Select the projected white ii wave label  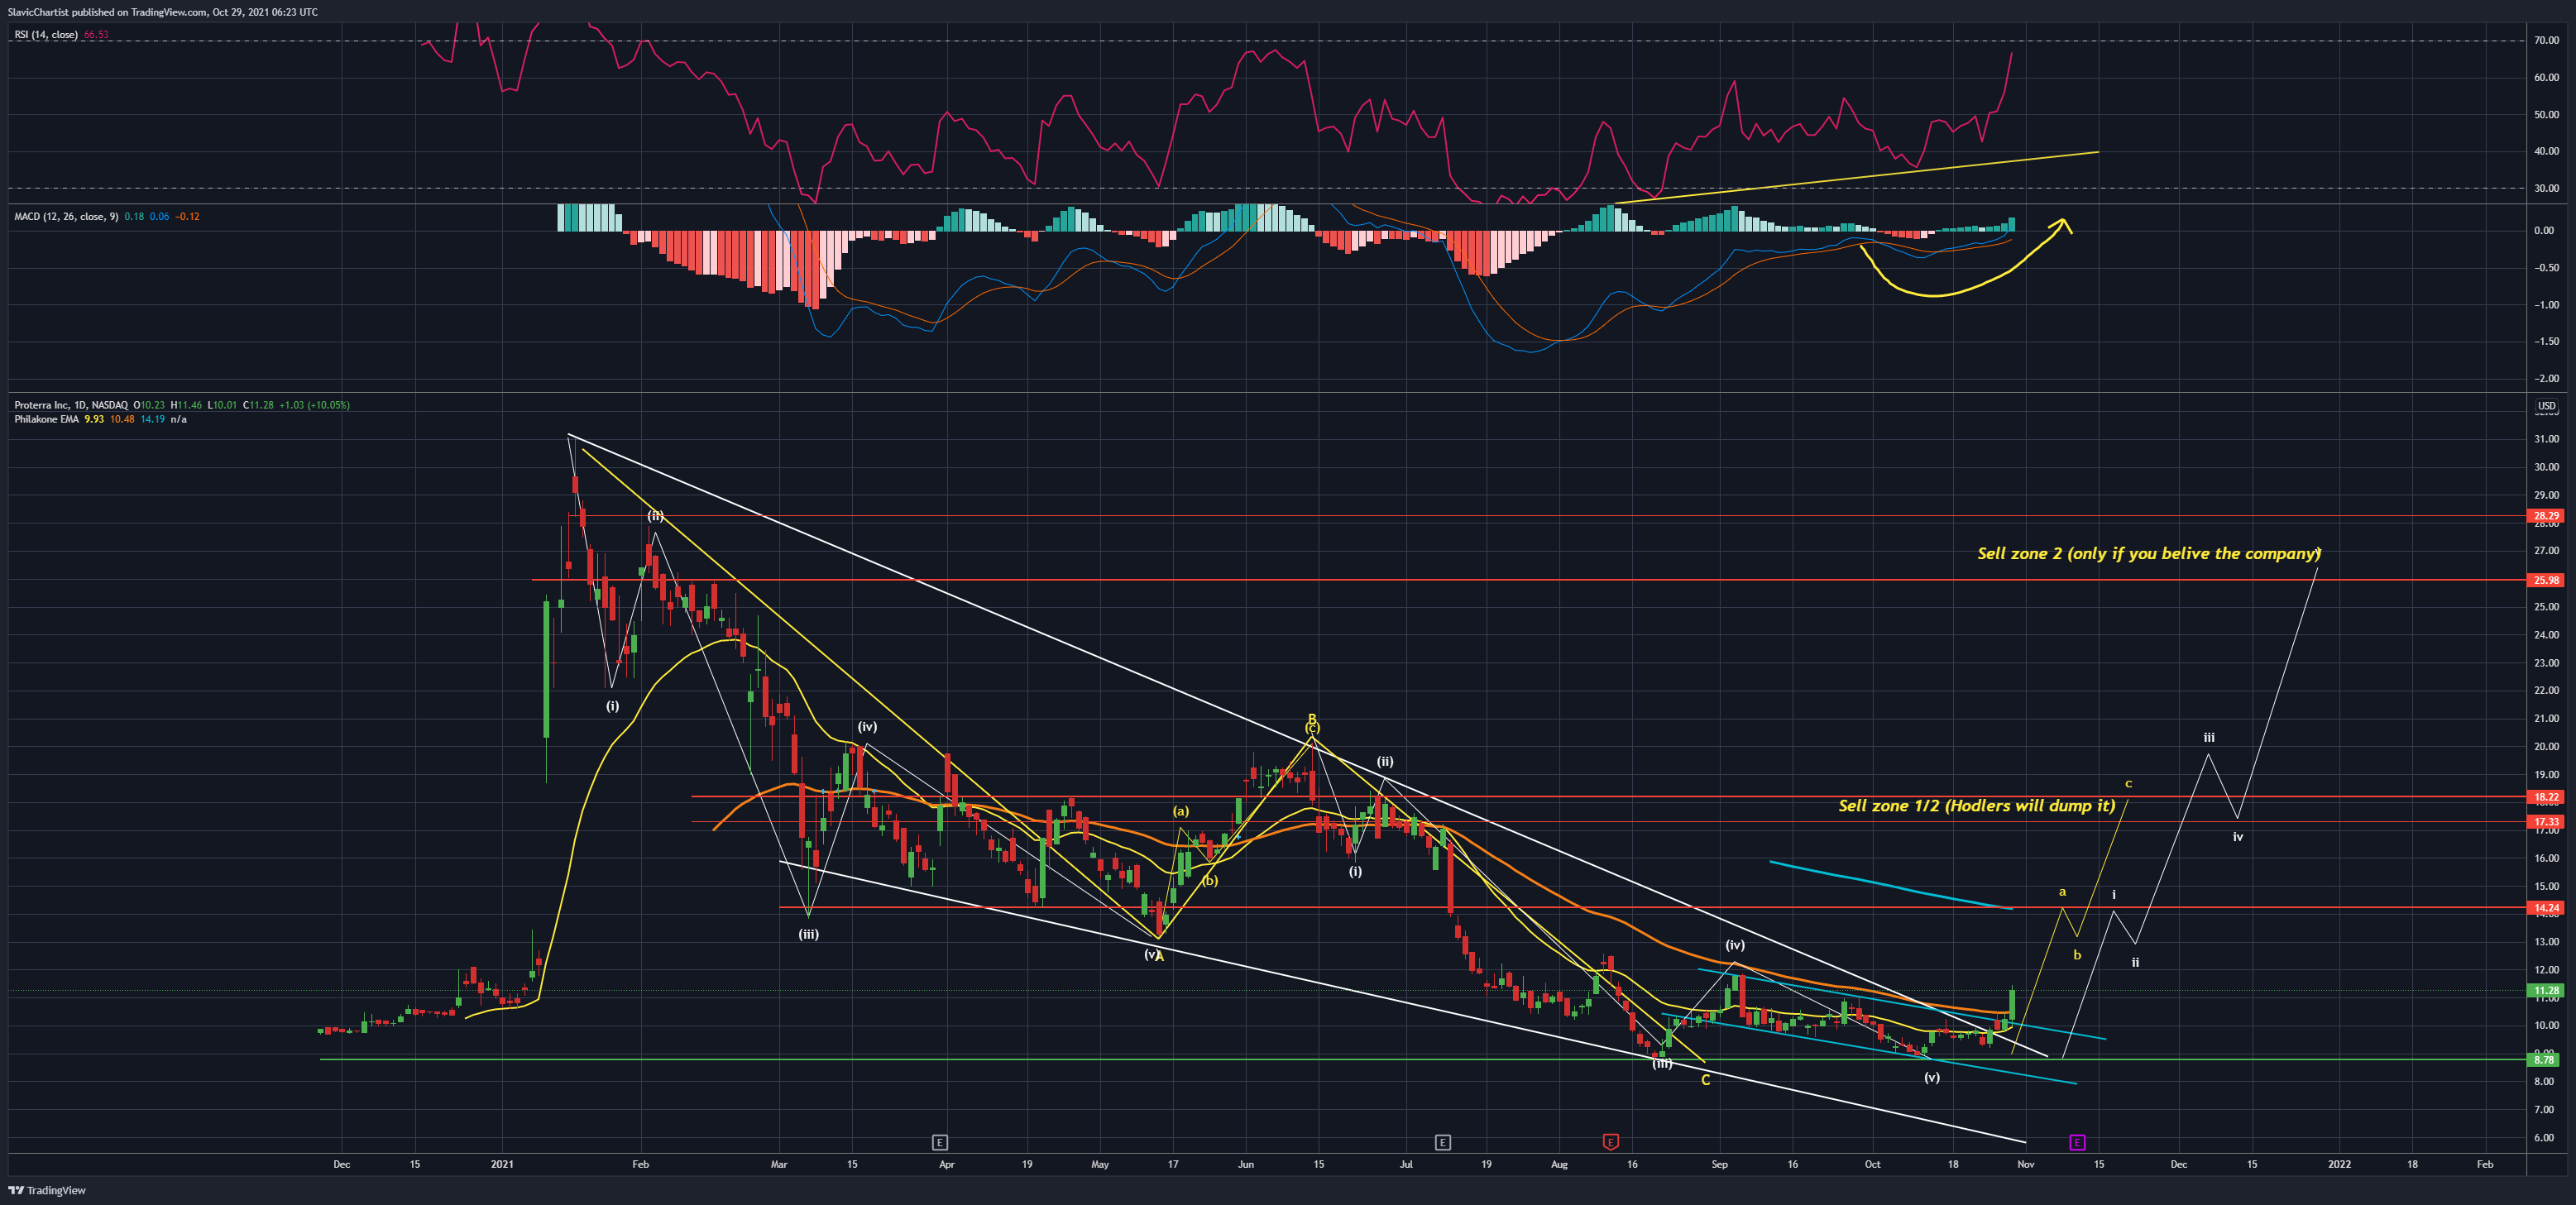(x=2135, y=963)
